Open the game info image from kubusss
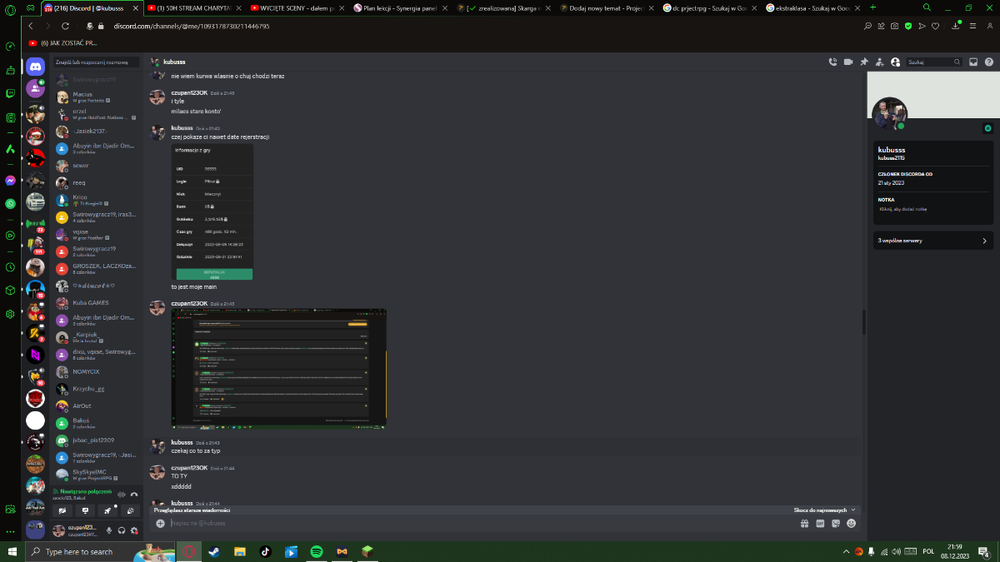The image size is (1000, 562). (x=212, y=212)
